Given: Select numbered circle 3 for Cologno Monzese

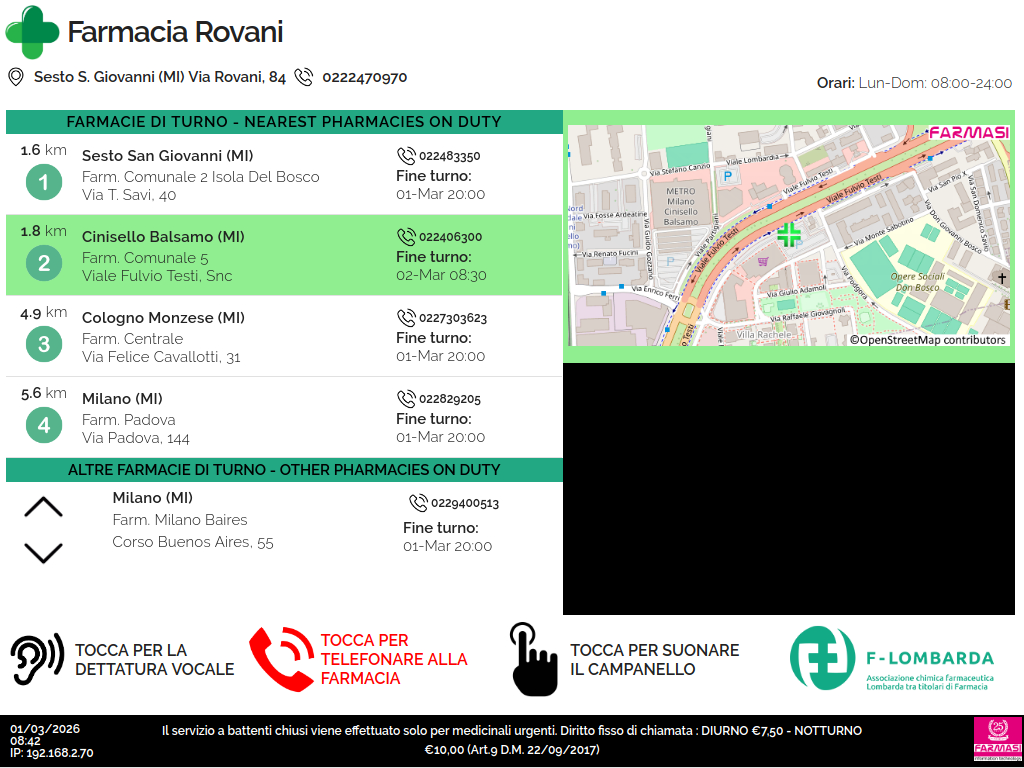Looking at the screenshot, I should [x=43, y=345].
